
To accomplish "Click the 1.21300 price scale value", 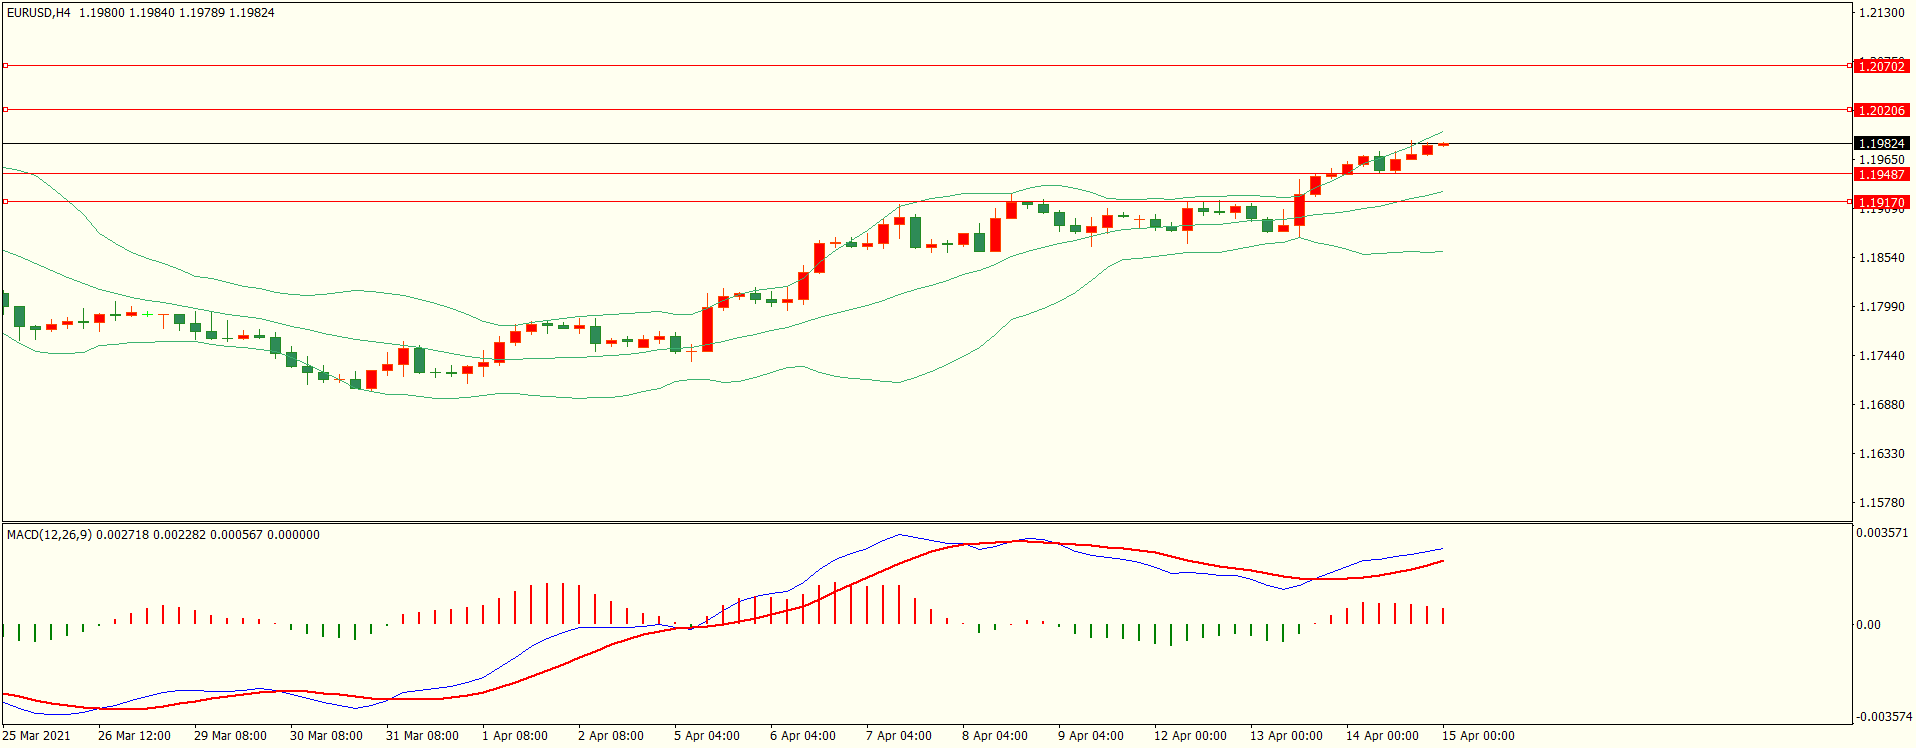I will 1881,13.
